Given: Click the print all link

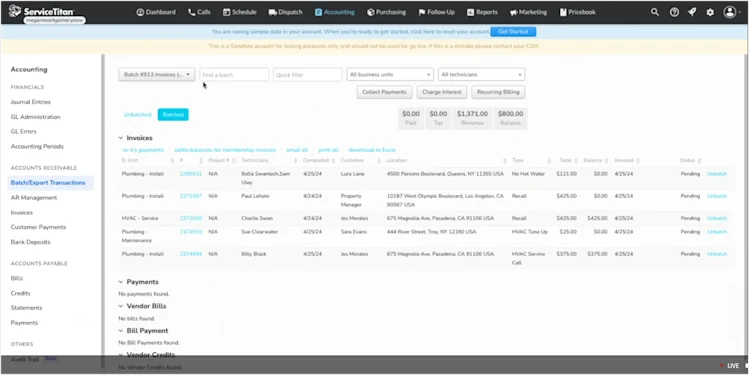Looking at the screenshot, I should pos(328,150).
